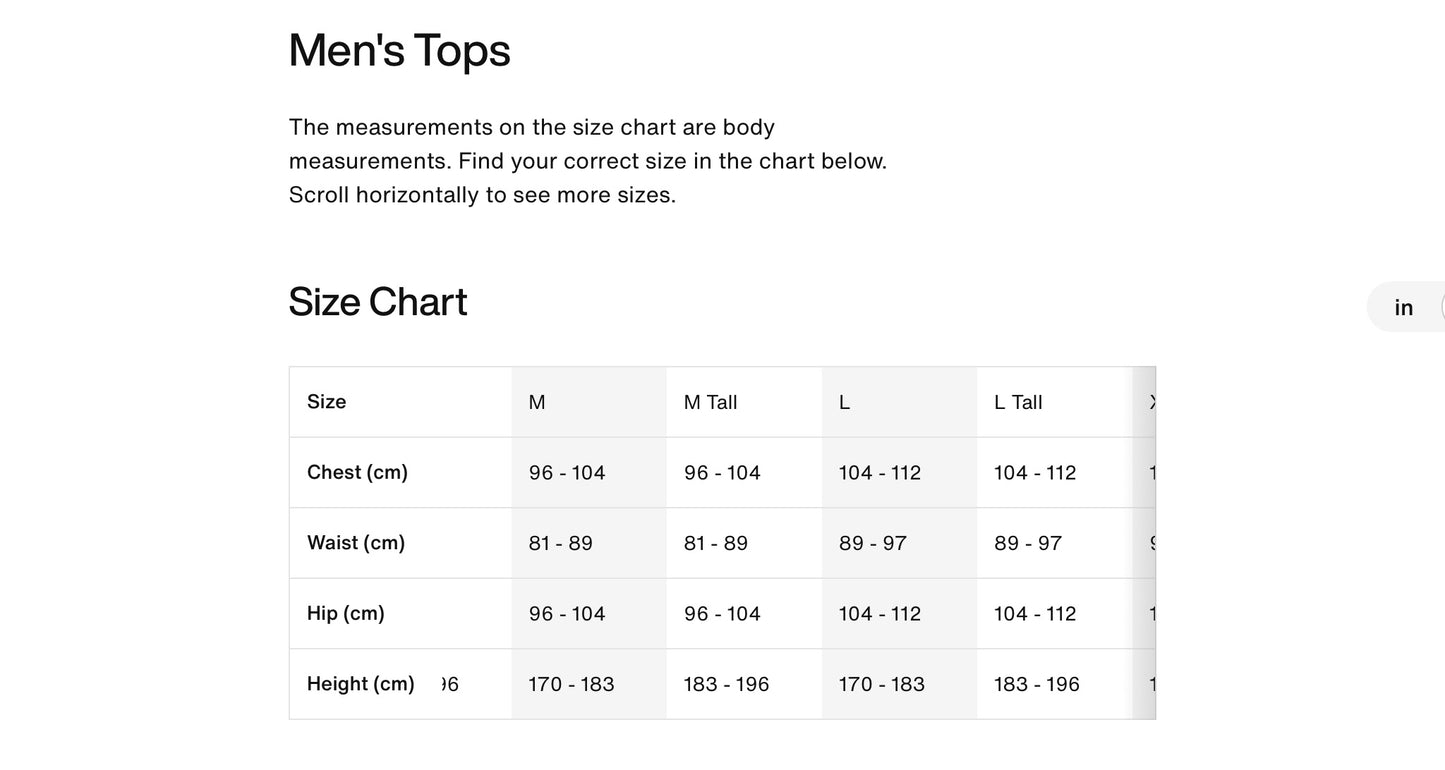Switch units with the "in" toggle
Image resolution: width=1445 pixels, height=770 pixels.
click(1404, 308)
